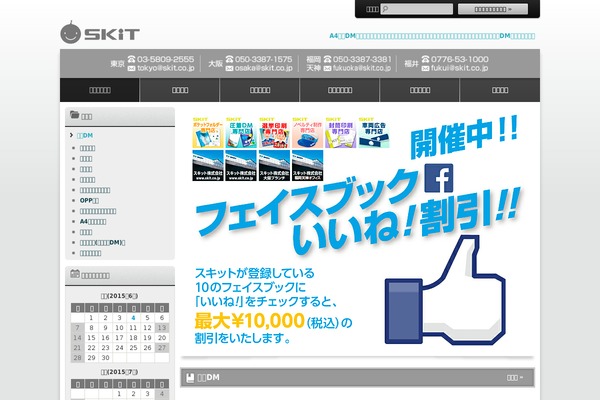Screen dimensions: 600x400
Task: Click the phone number 03-5809-2555
Action: [x=165, y=59]
